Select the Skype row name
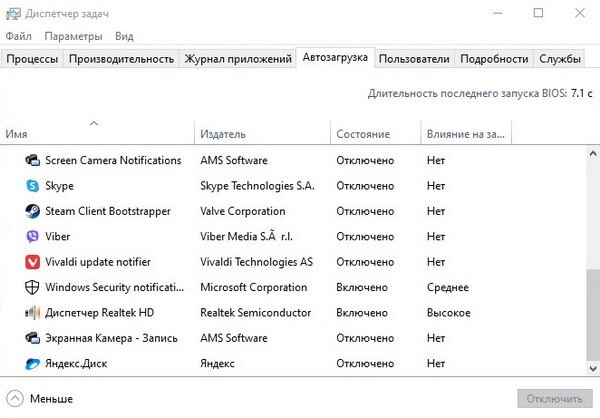This screenshot has width=600, height=418. point(59,186)
